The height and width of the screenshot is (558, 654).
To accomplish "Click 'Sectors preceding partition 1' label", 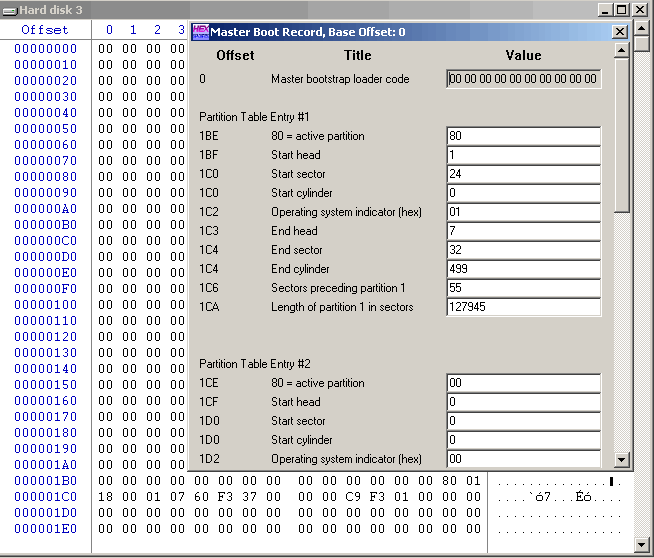I will [338, 288].
